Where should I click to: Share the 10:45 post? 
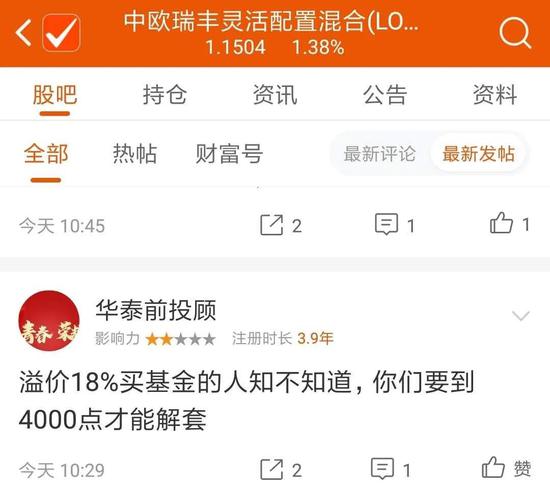pos(281,225)
